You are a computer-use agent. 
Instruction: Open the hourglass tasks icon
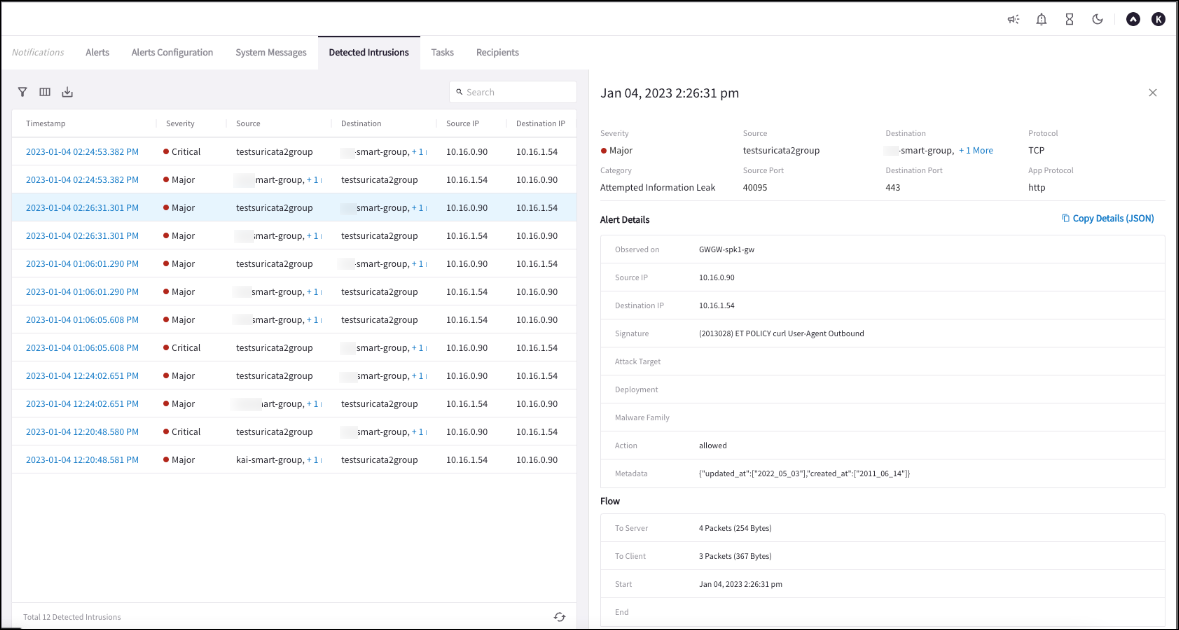point(1069,19)
